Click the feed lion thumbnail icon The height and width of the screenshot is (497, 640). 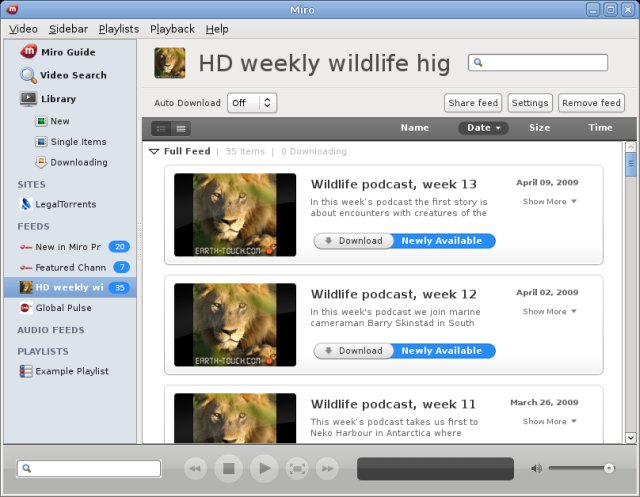click(170, 63)
